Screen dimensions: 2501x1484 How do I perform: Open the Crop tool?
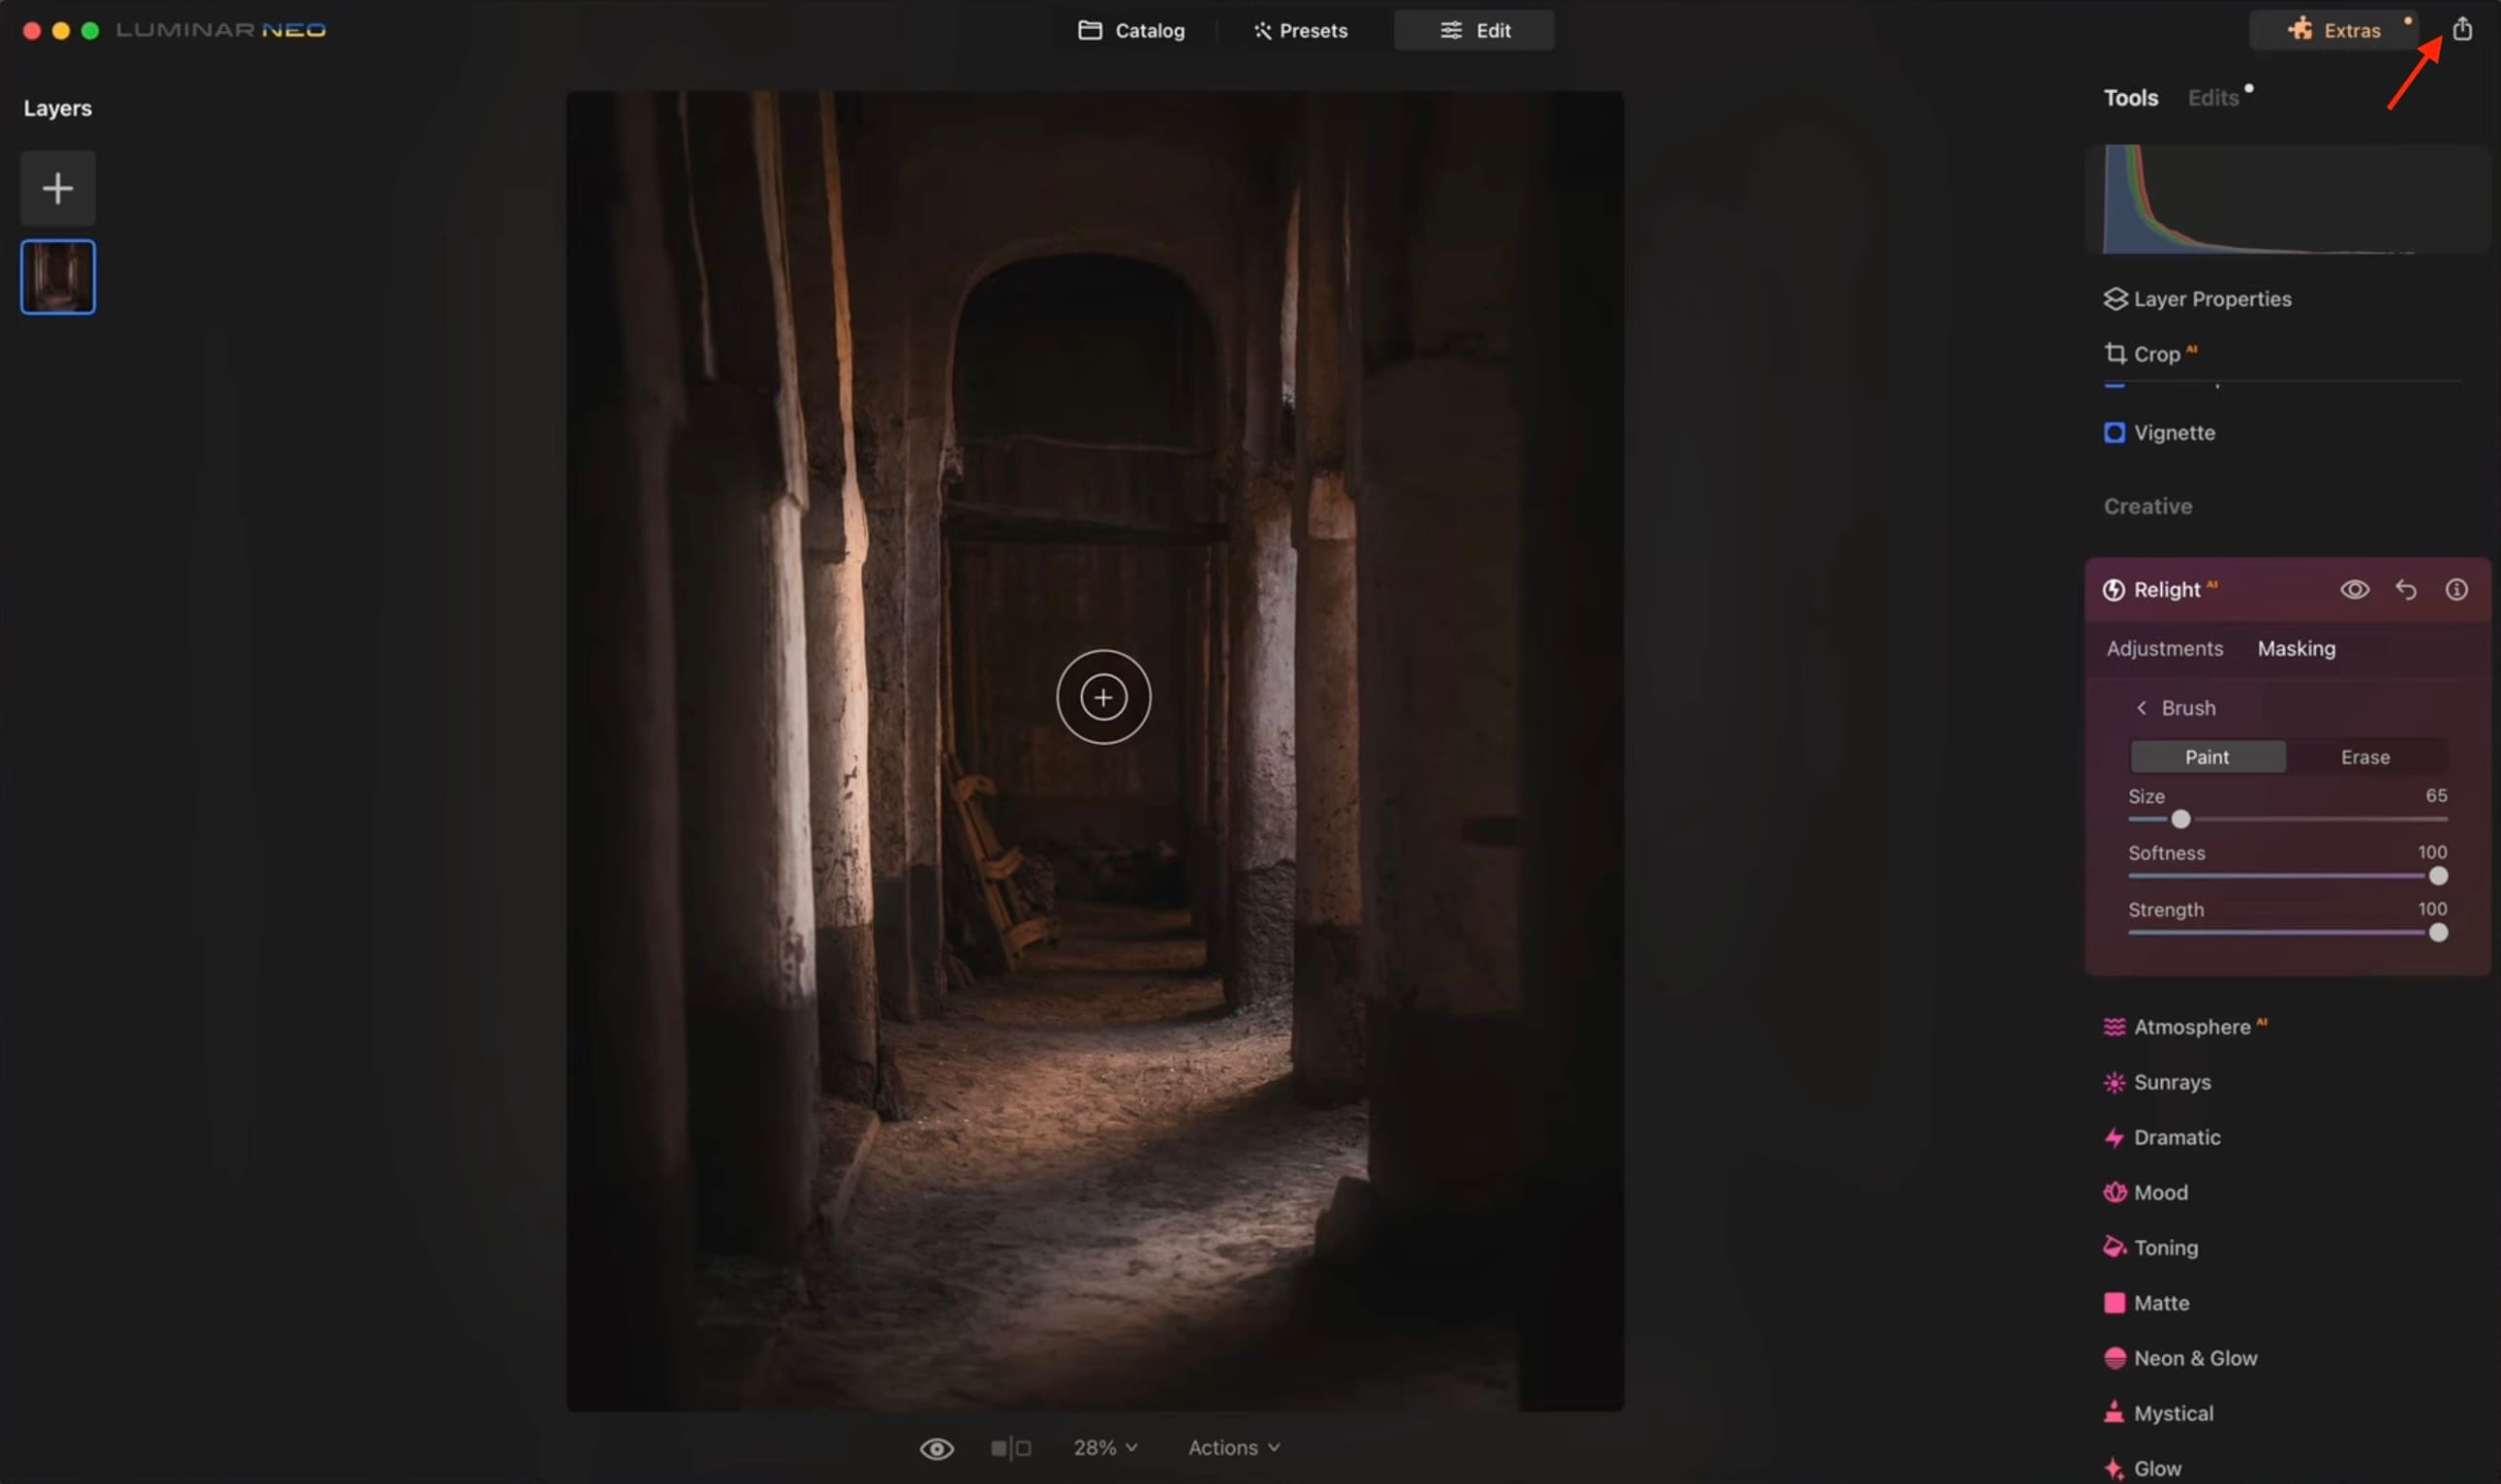click(x=2155, y=354)
